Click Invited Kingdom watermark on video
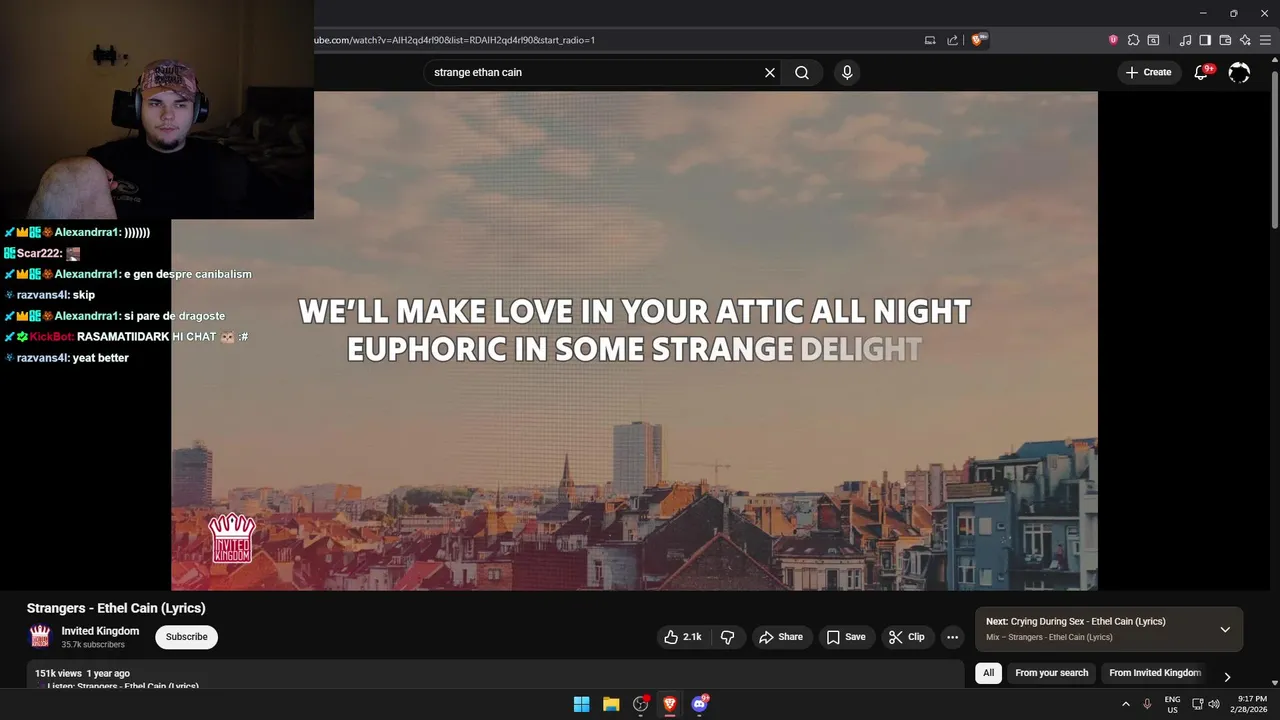 coord(232,539)
